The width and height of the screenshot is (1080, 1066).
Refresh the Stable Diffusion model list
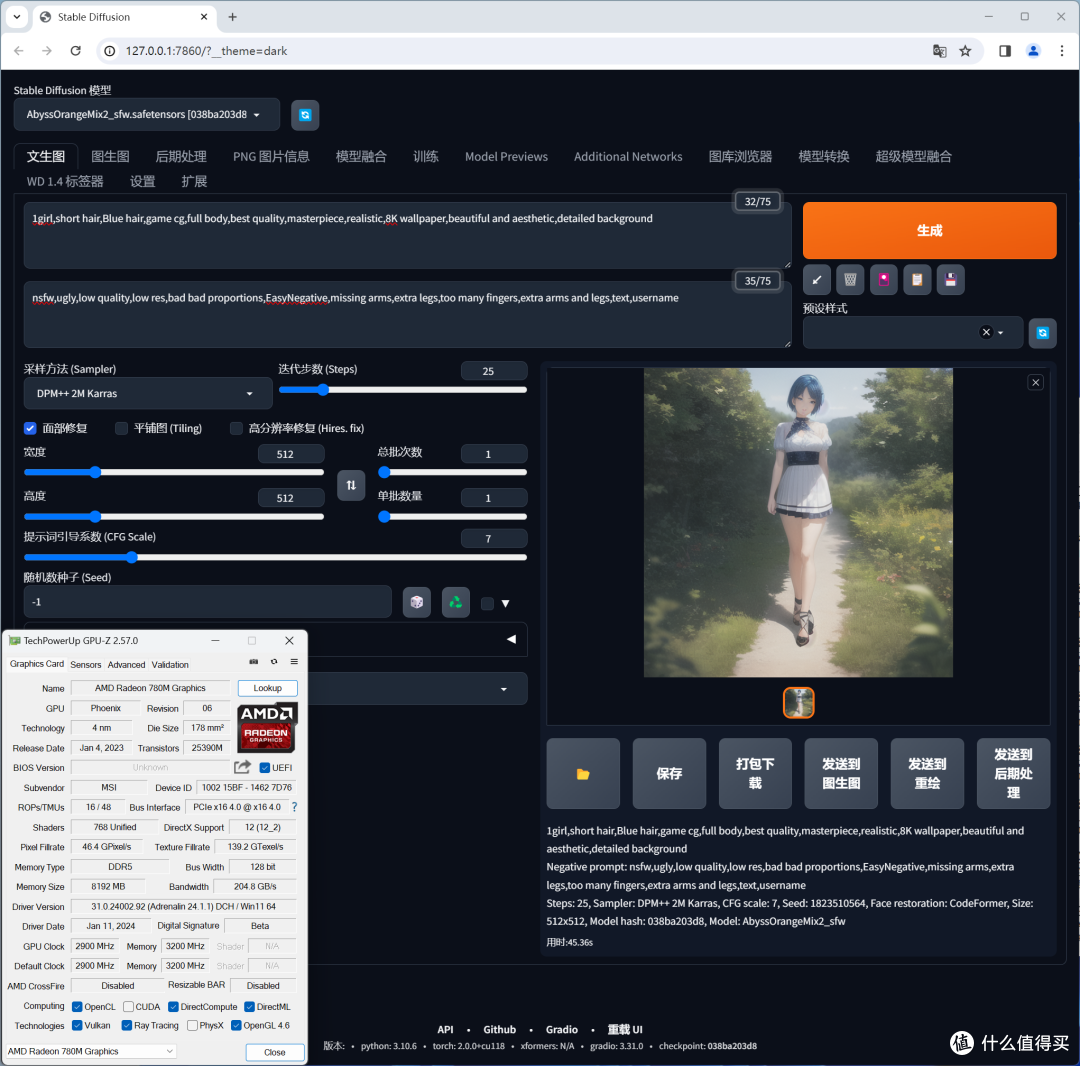click(304, 115)
